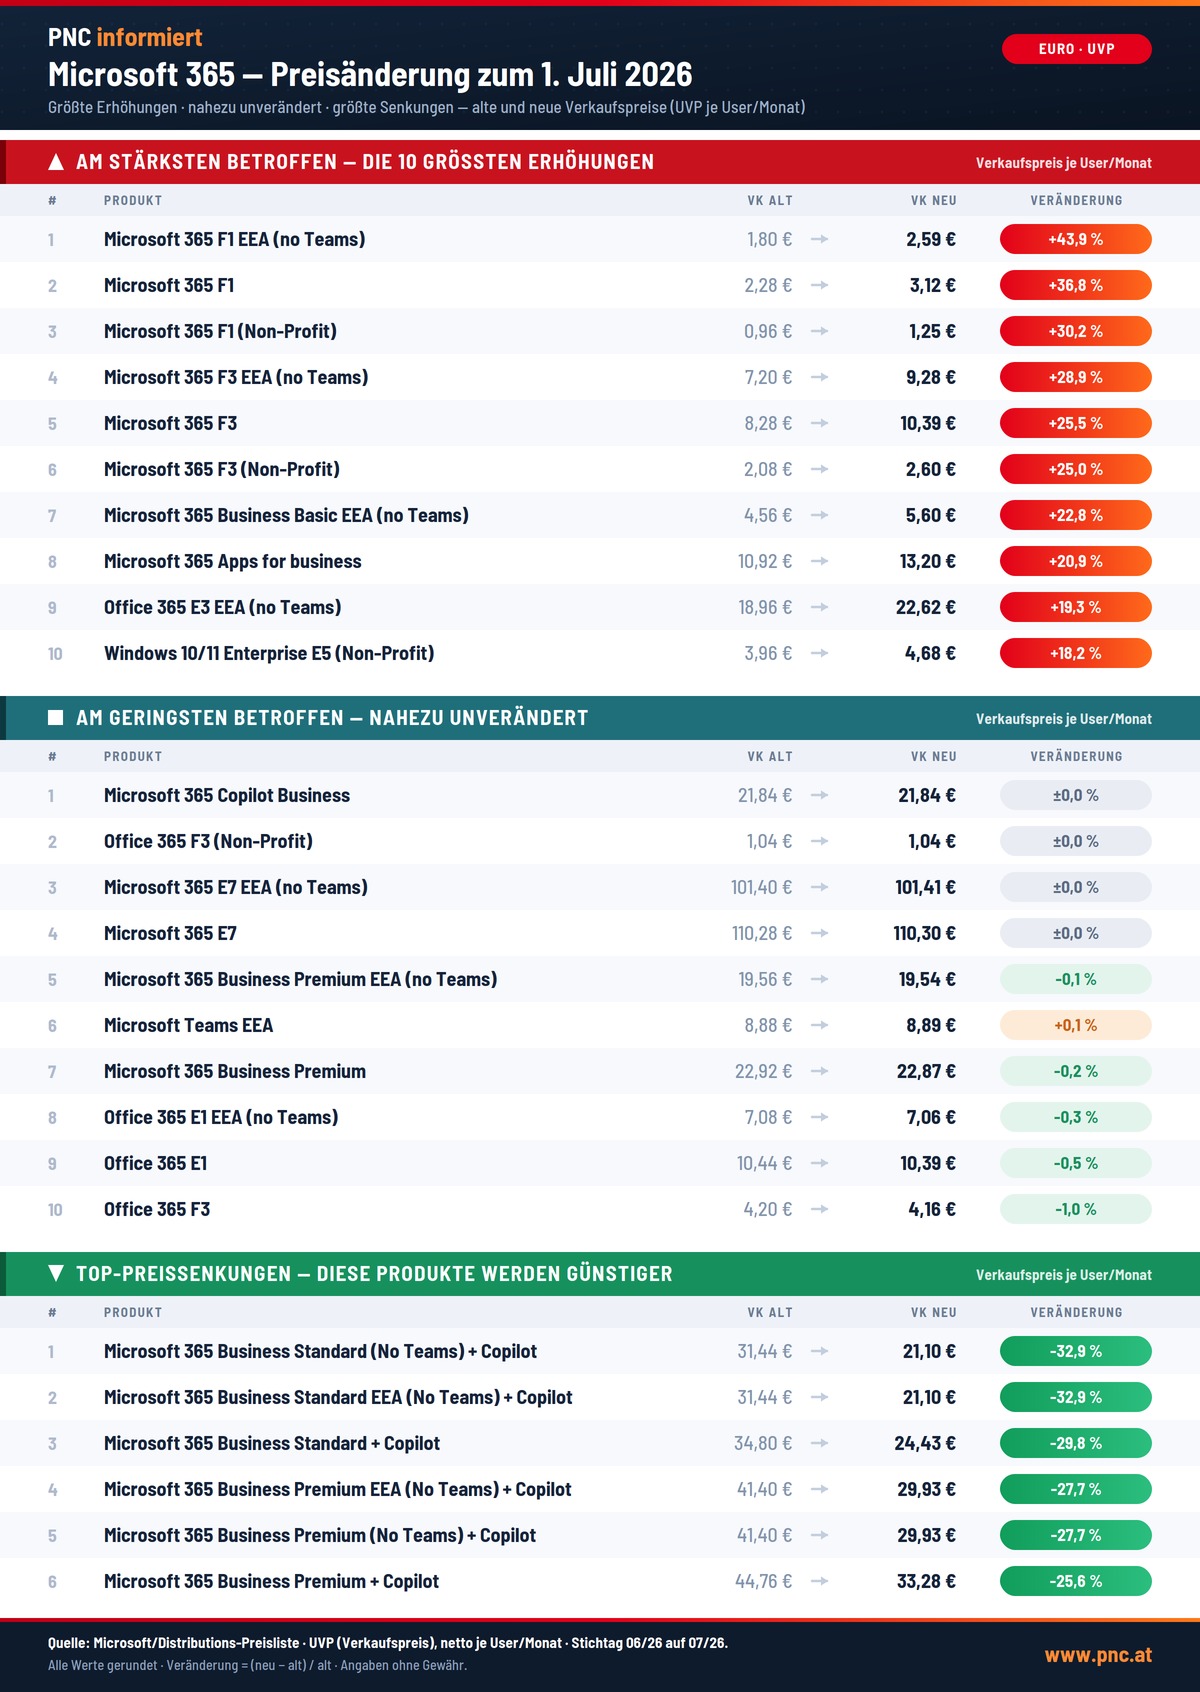The height and width of the screenshot is (1692, 1200).
Task: Click the orange +0,1 % pill for Teams EEA
Action: 1076,1025
